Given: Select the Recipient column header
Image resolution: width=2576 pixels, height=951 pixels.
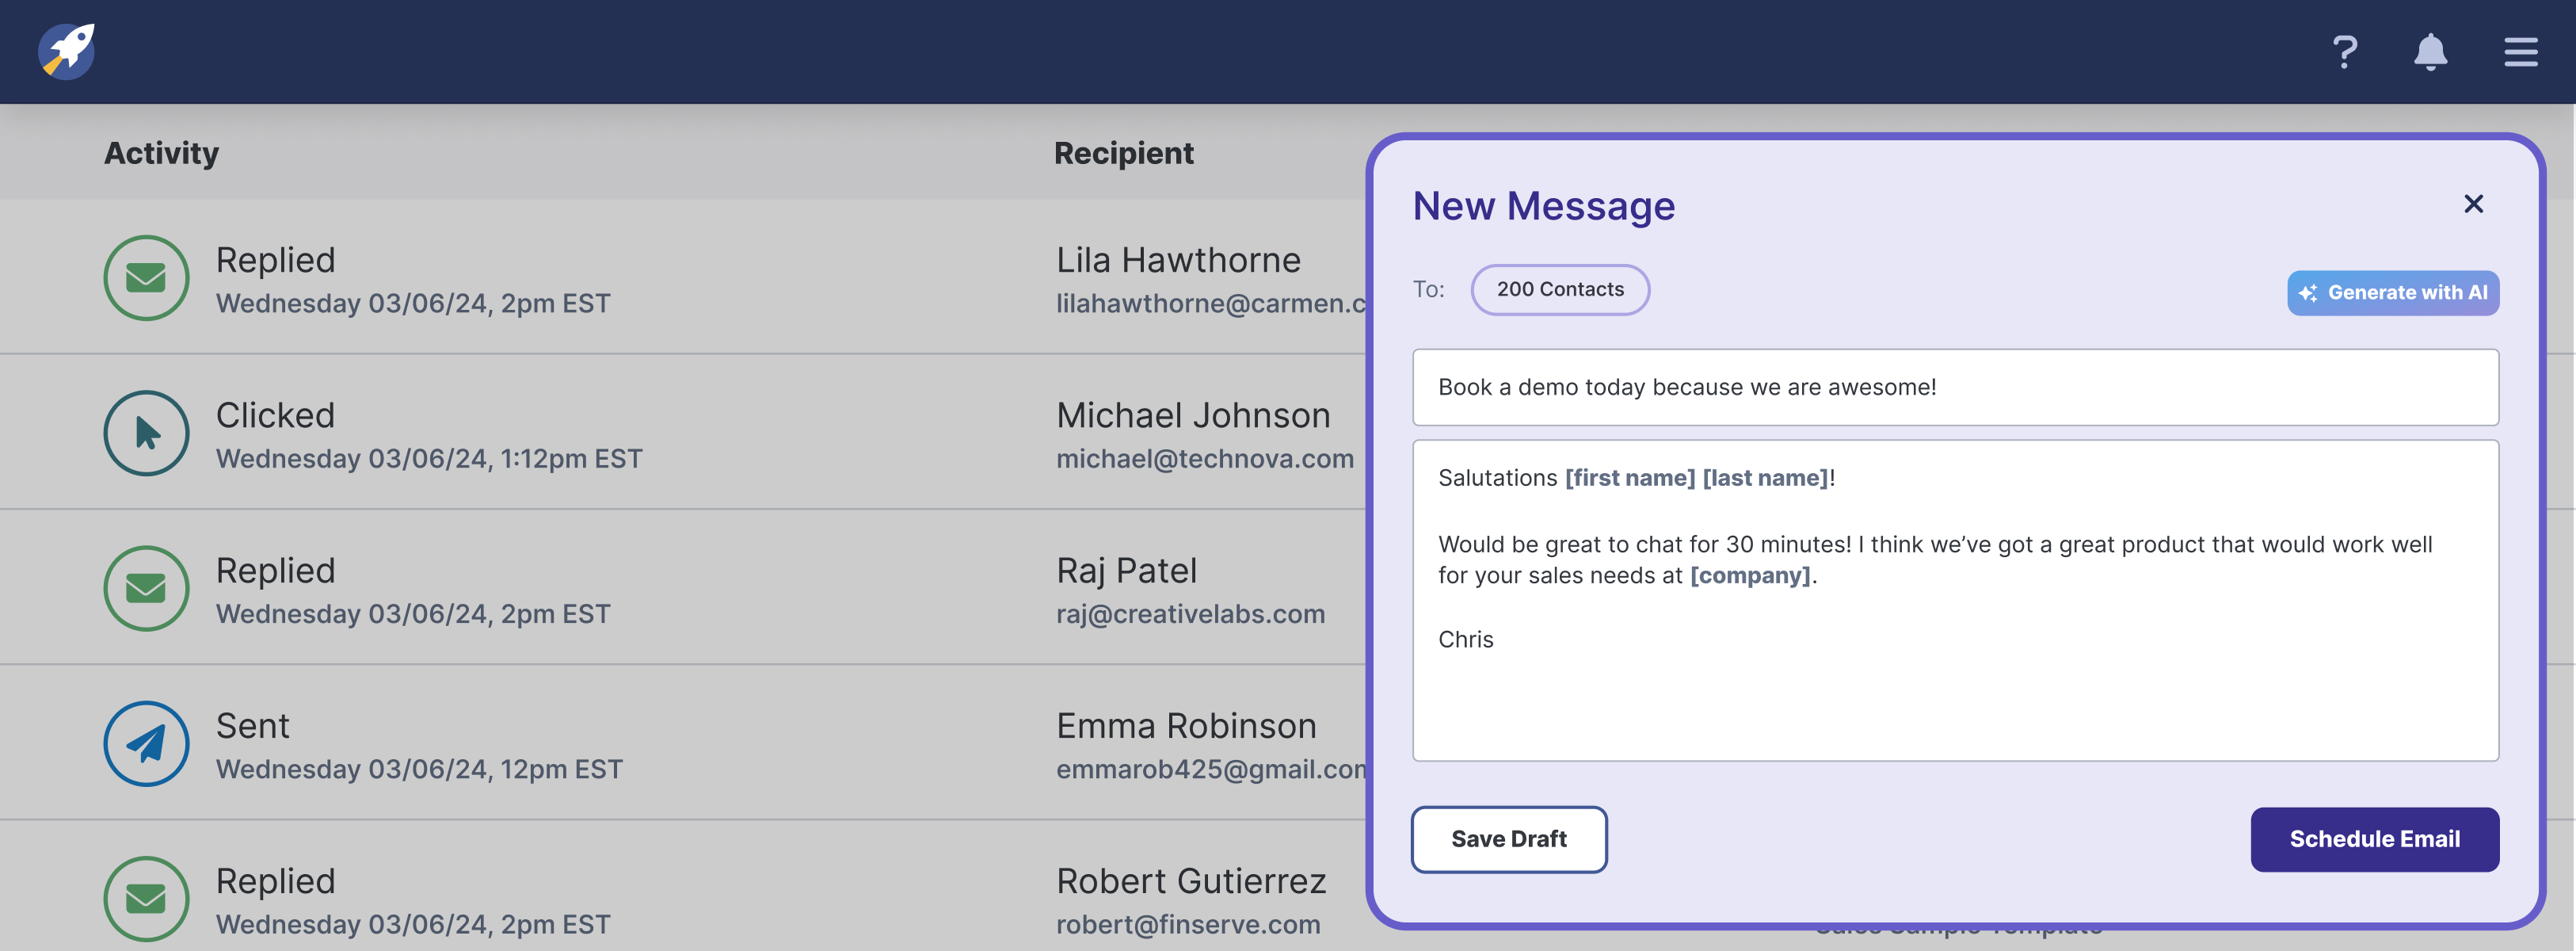Looking at the screenshot, I should tap(1124, 153).
